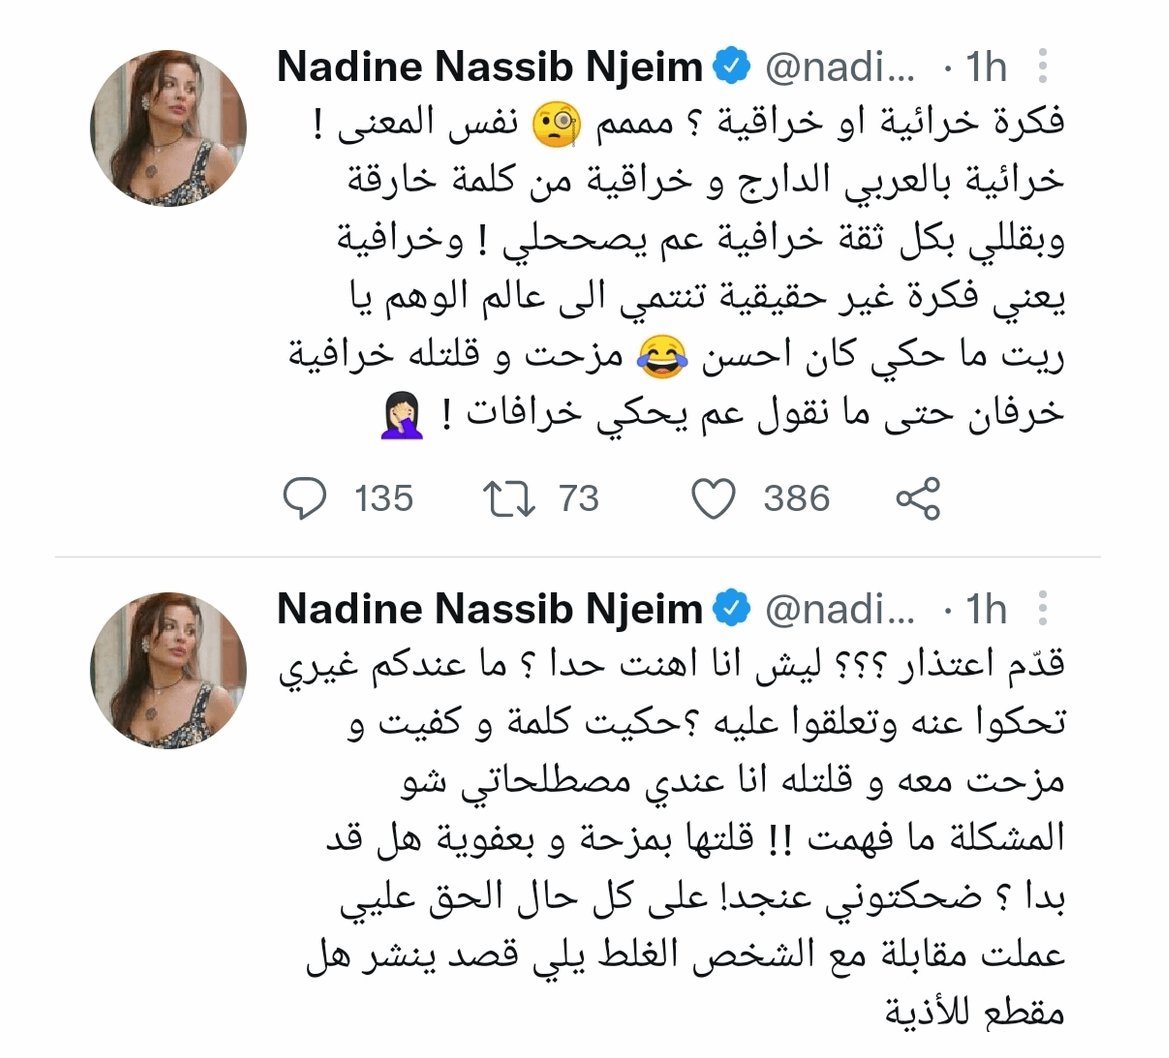Retweet the first tweet using the arrows icon
1169x1058 pixels.
click(511, 498)
